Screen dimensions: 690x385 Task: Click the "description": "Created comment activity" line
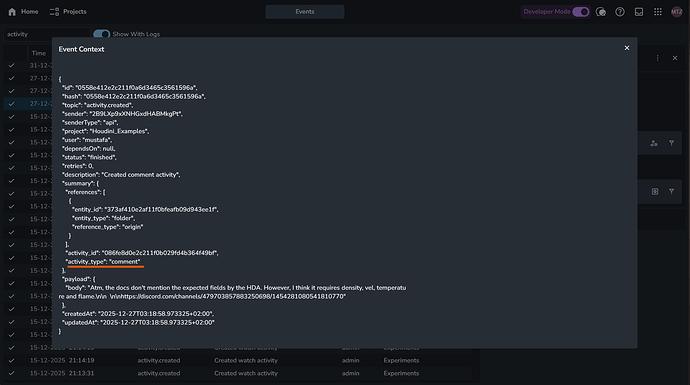(121, 175)
